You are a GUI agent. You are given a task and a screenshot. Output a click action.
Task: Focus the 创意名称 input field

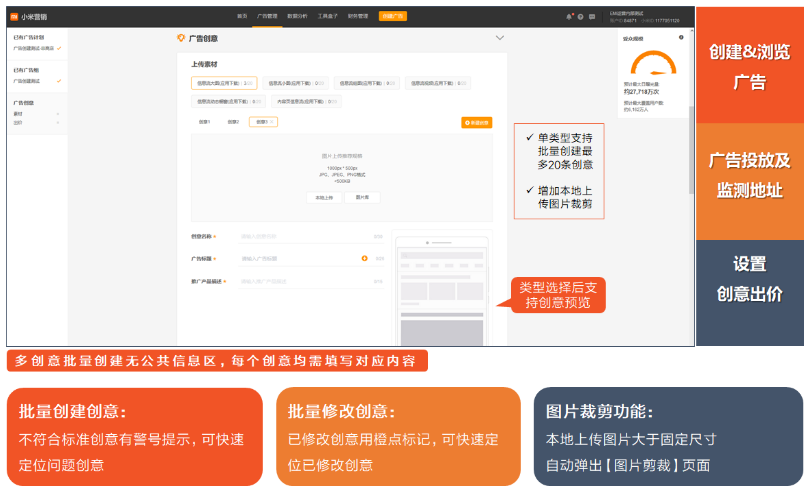311,236
